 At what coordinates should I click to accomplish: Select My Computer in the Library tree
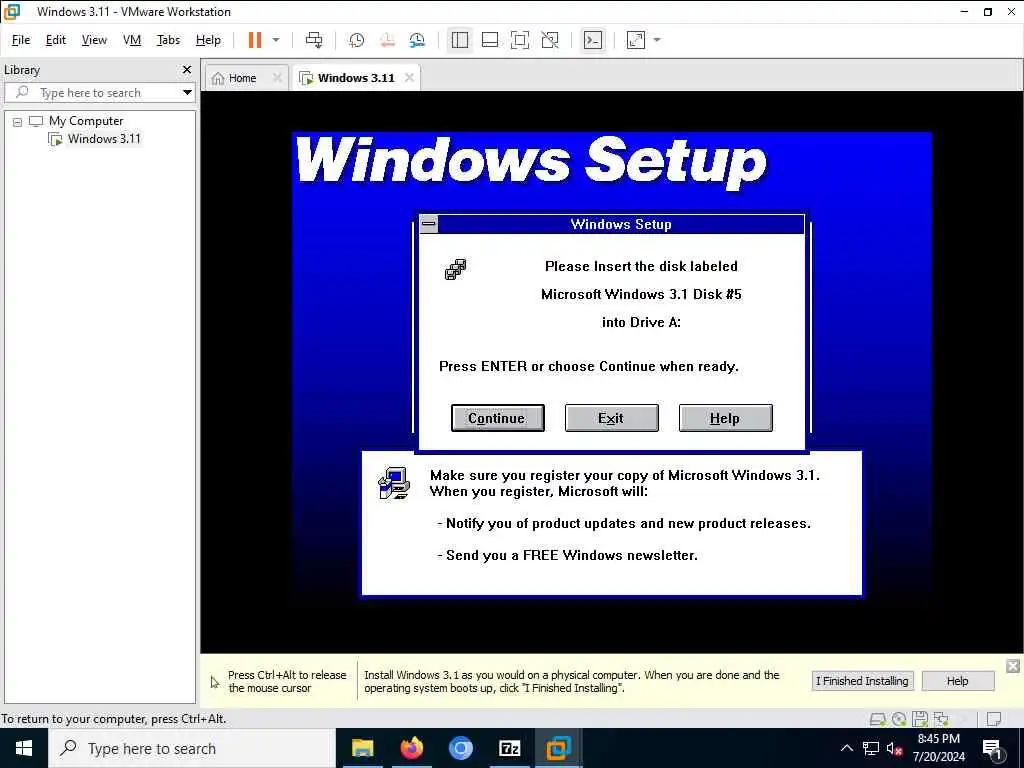coord(86,121)
